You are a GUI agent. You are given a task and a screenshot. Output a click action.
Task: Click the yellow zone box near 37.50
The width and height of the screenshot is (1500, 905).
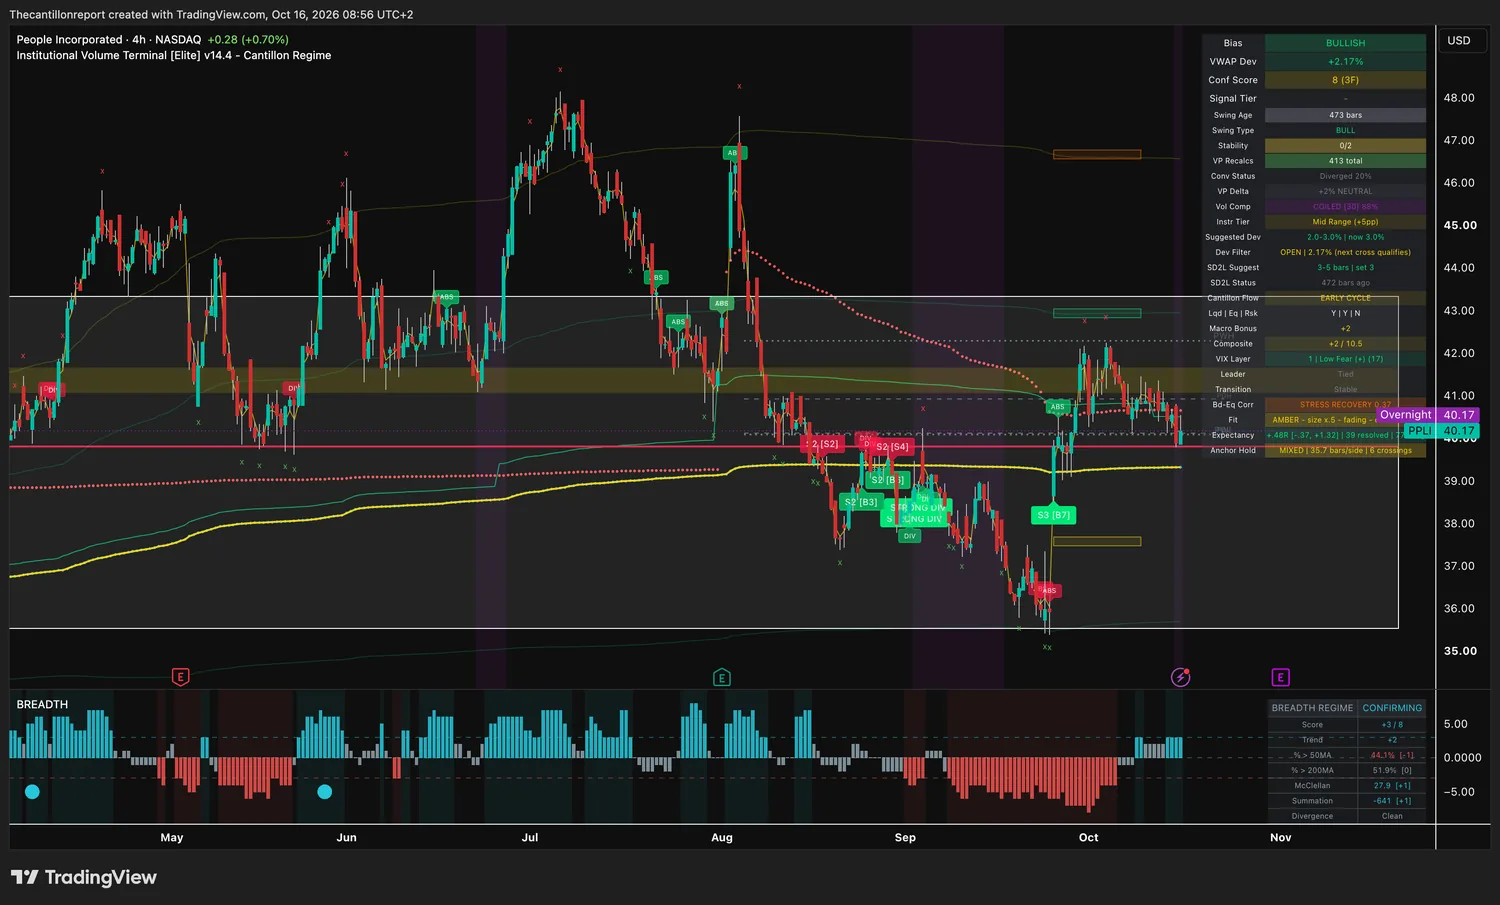pos(1097,542)
